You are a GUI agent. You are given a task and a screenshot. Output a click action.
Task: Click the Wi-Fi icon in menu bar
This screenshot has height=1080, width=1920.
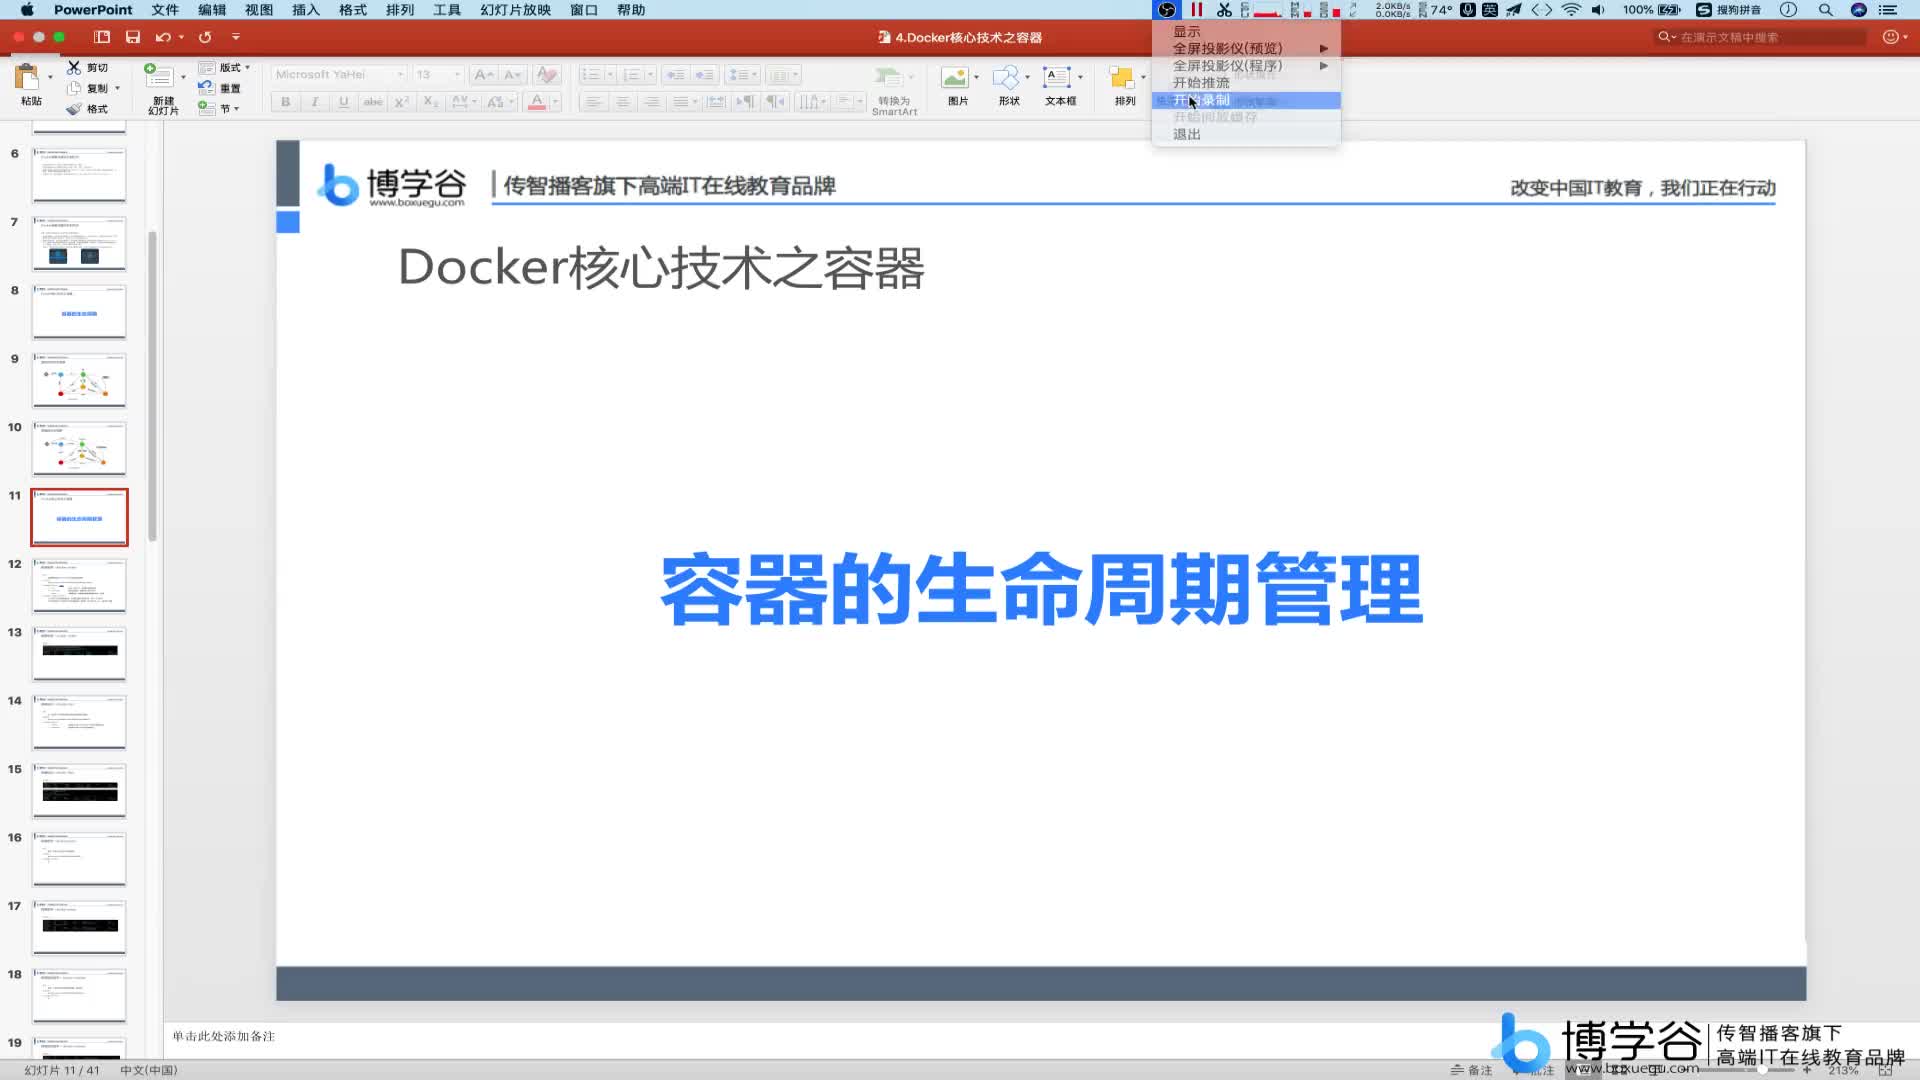(x=1571, y=10)
